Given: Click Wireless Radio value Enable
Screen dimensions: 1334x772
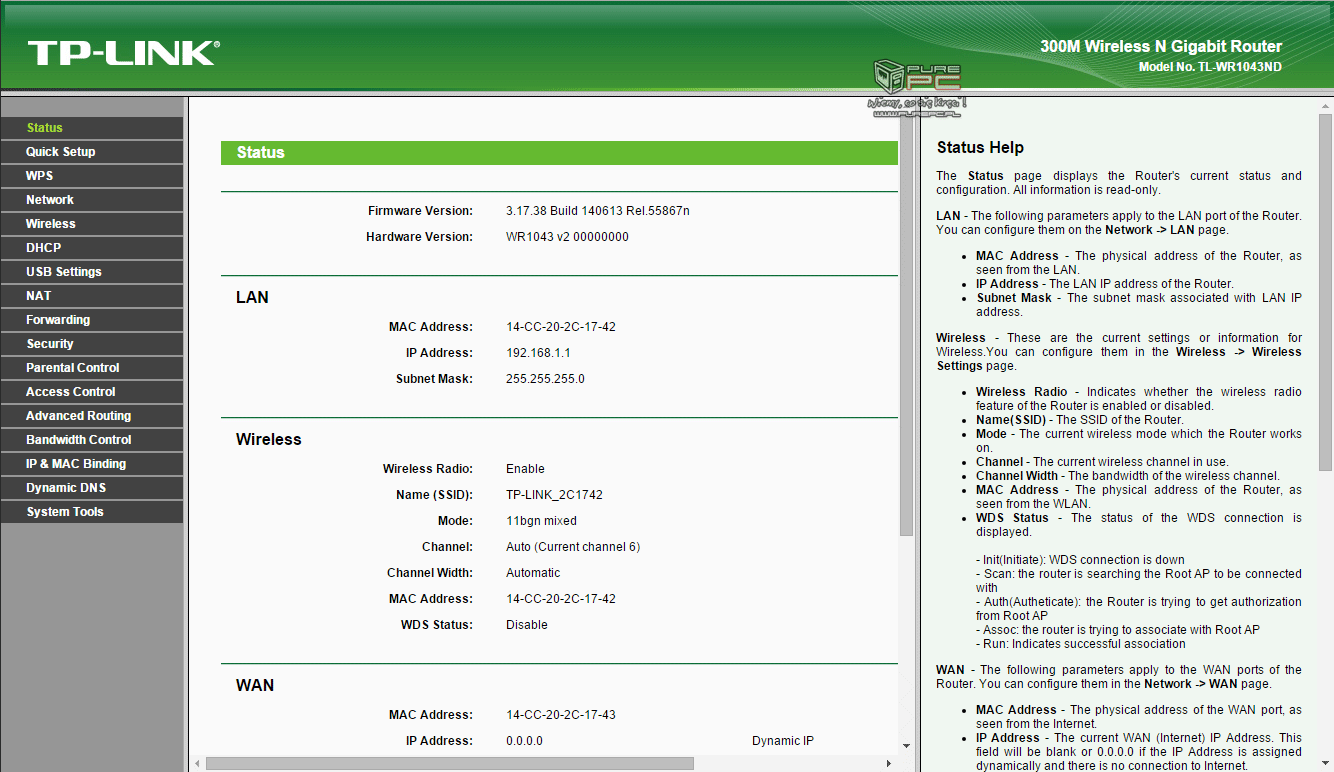Looking at the screenshot, I should (x=526, y=469).
